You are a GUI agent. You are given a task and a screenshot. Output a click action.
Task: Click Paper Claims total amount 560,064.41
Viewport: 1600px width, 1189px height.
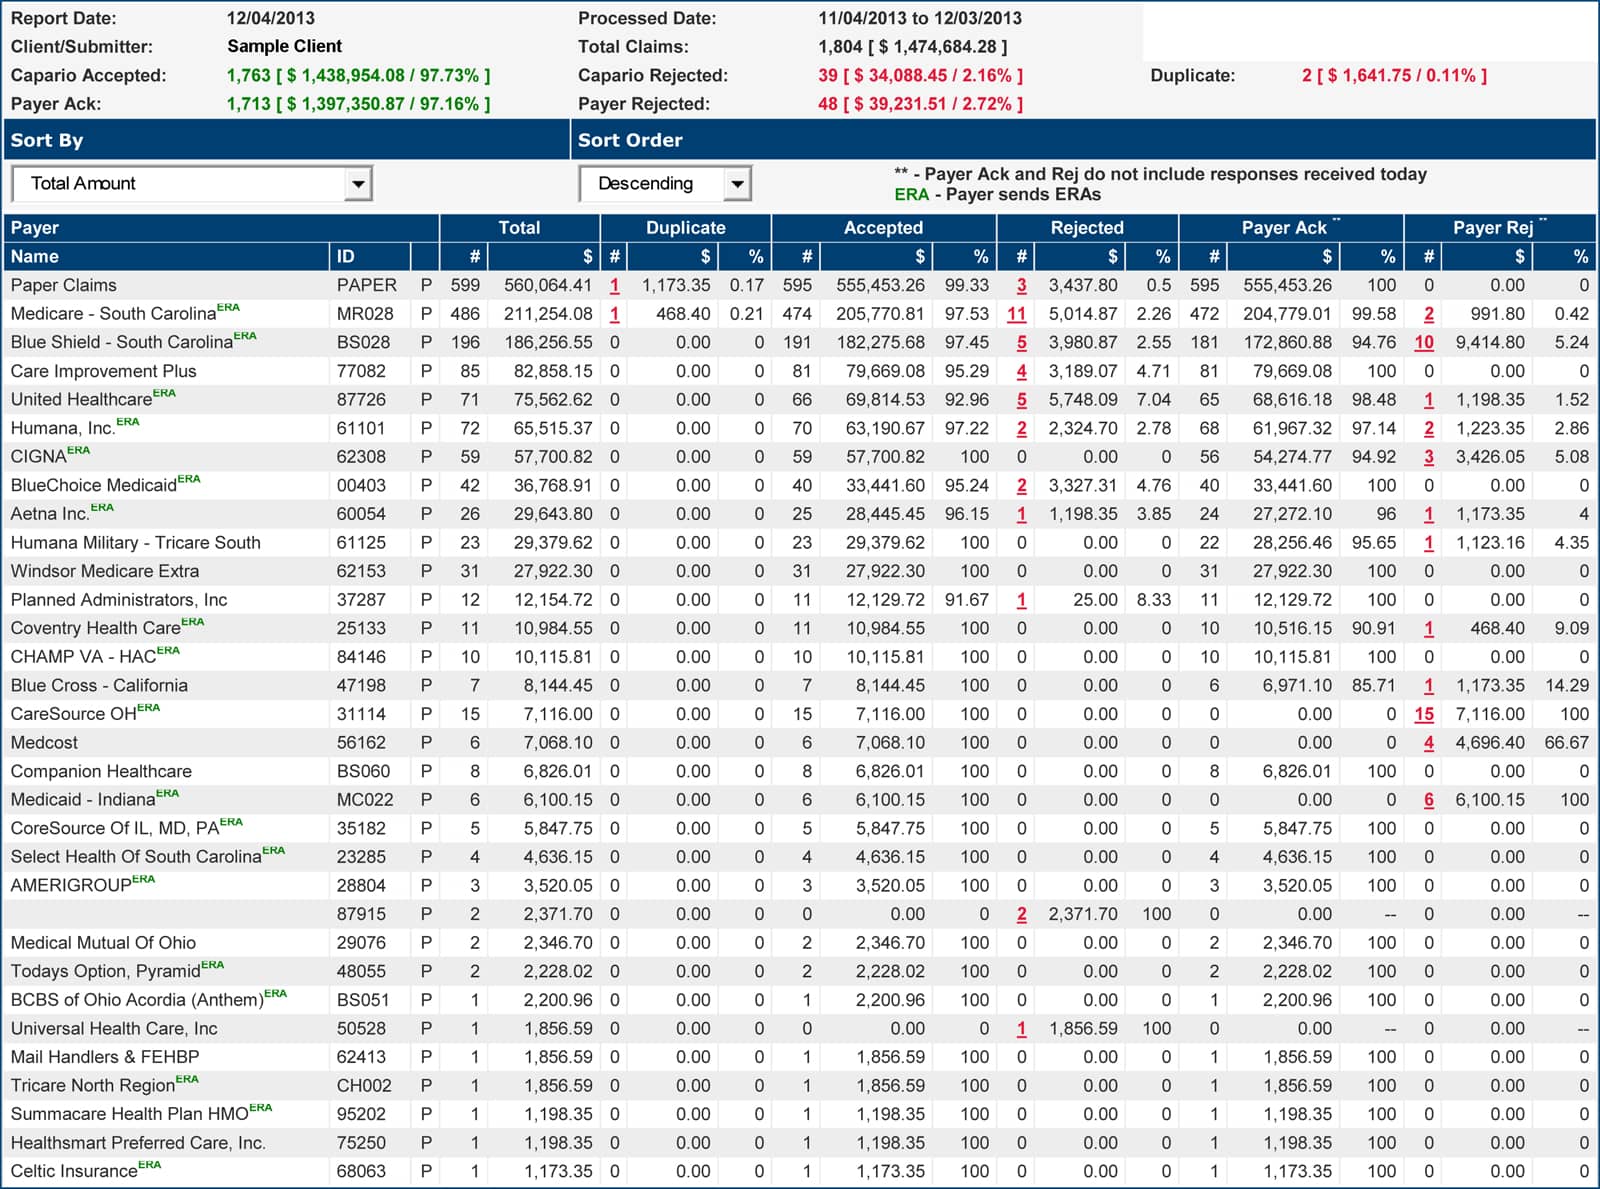click(x=548, y=285)
